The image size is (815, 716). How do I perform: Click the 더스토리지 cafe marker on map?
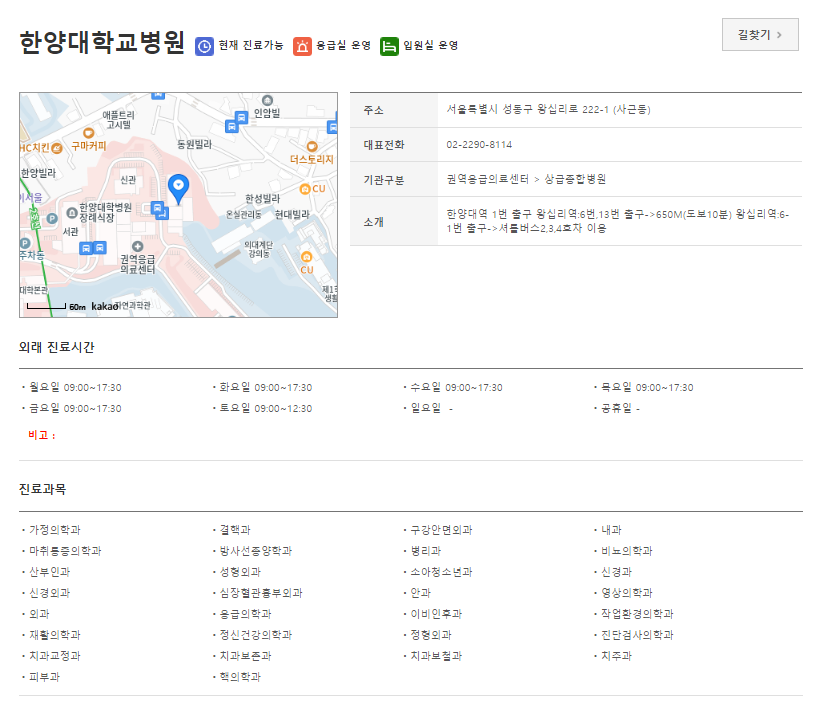312,147
